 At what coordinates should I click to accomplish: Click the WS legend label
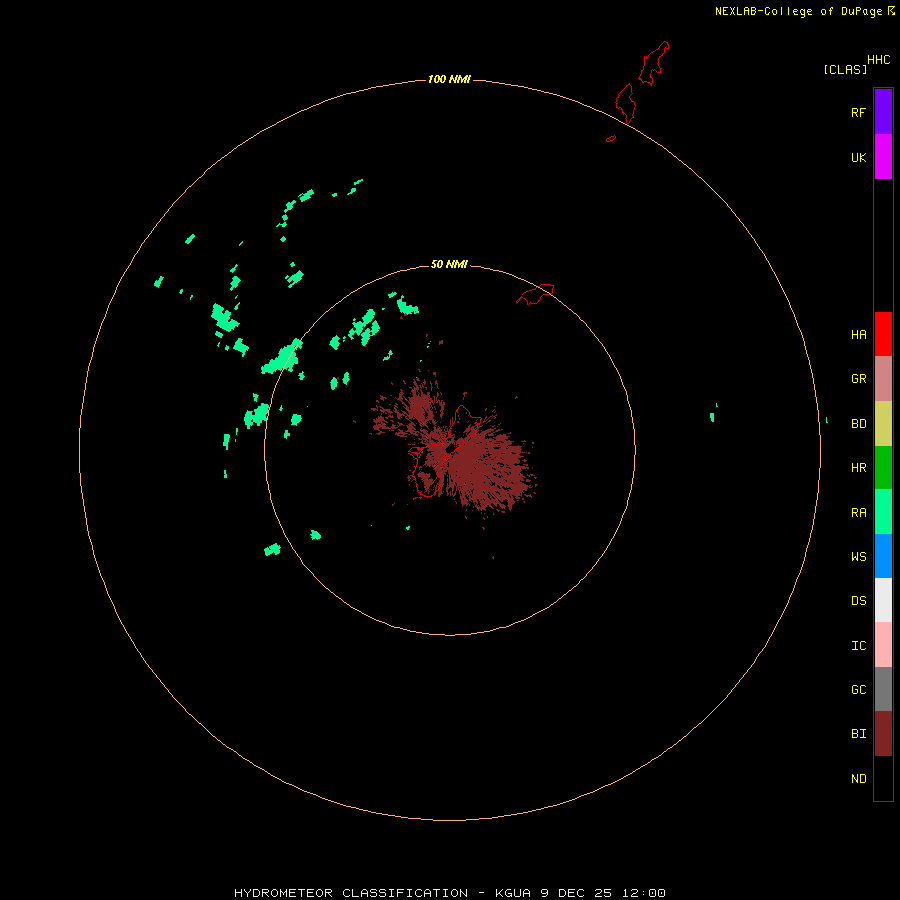tap(858, 556)
